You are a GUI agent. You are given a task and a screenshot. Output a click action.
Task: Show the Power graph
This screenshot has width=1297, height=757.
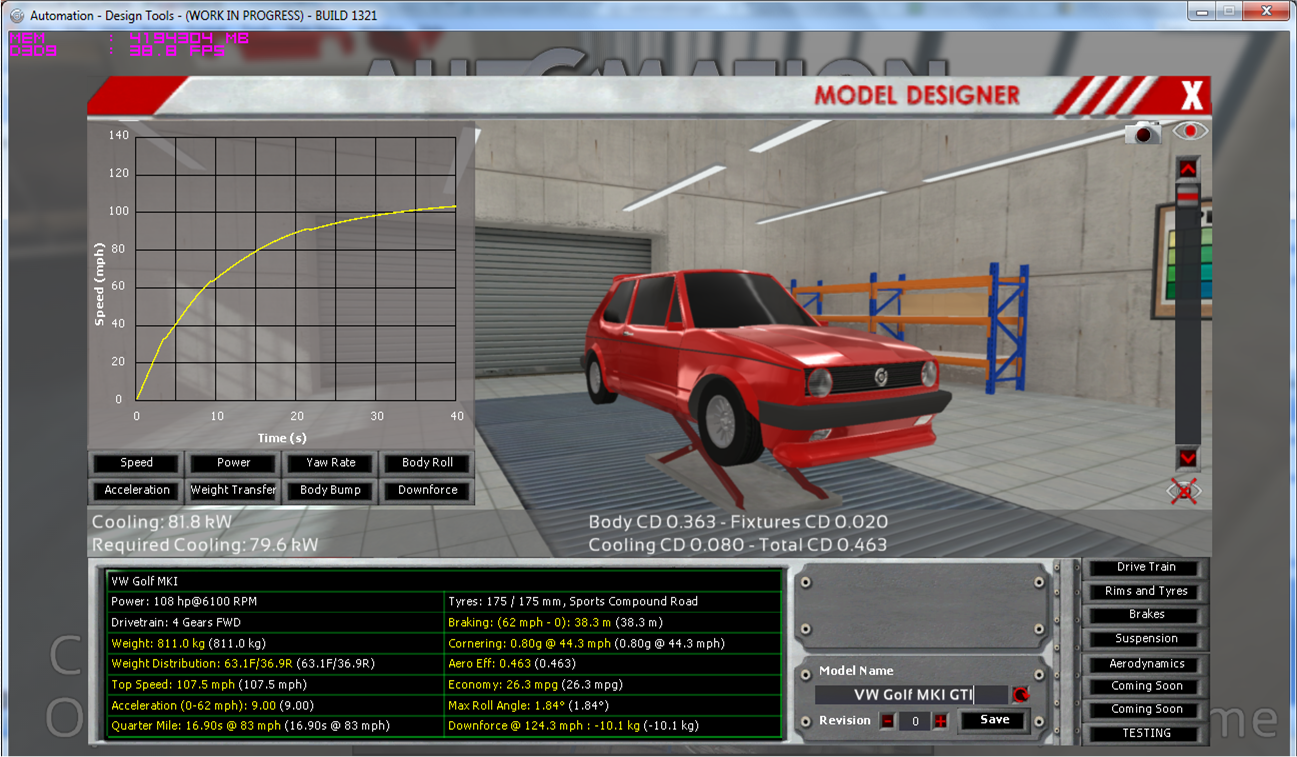click(x=234, y=463)
